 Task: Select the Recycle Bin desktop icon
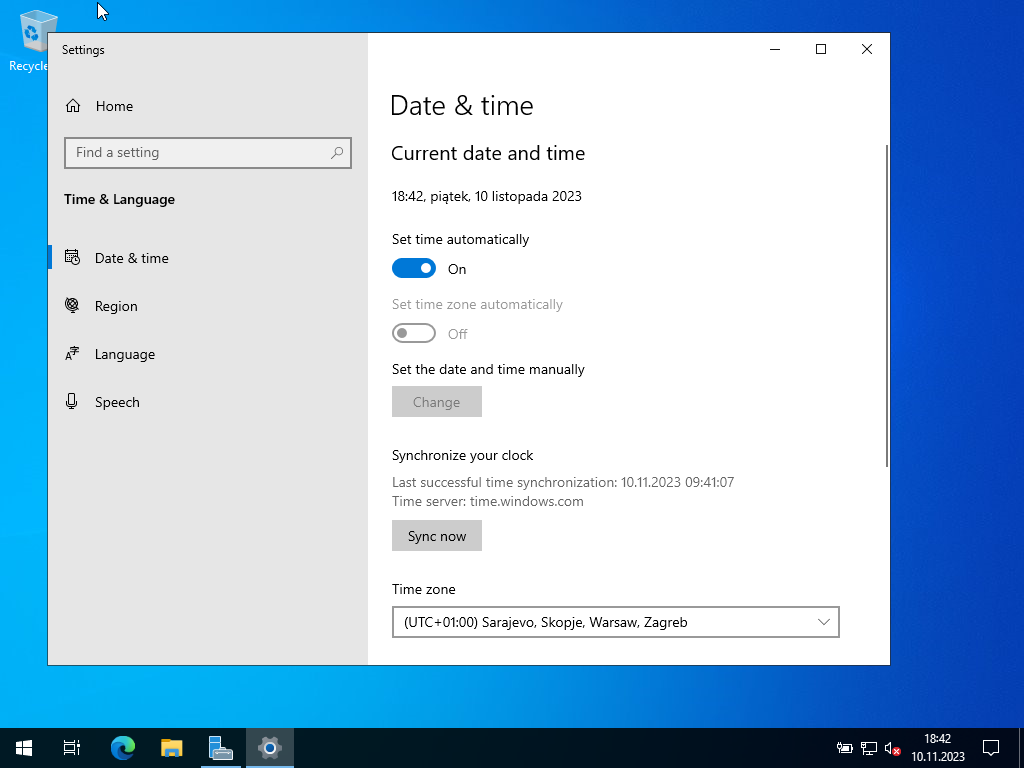(x=29, y=40)
